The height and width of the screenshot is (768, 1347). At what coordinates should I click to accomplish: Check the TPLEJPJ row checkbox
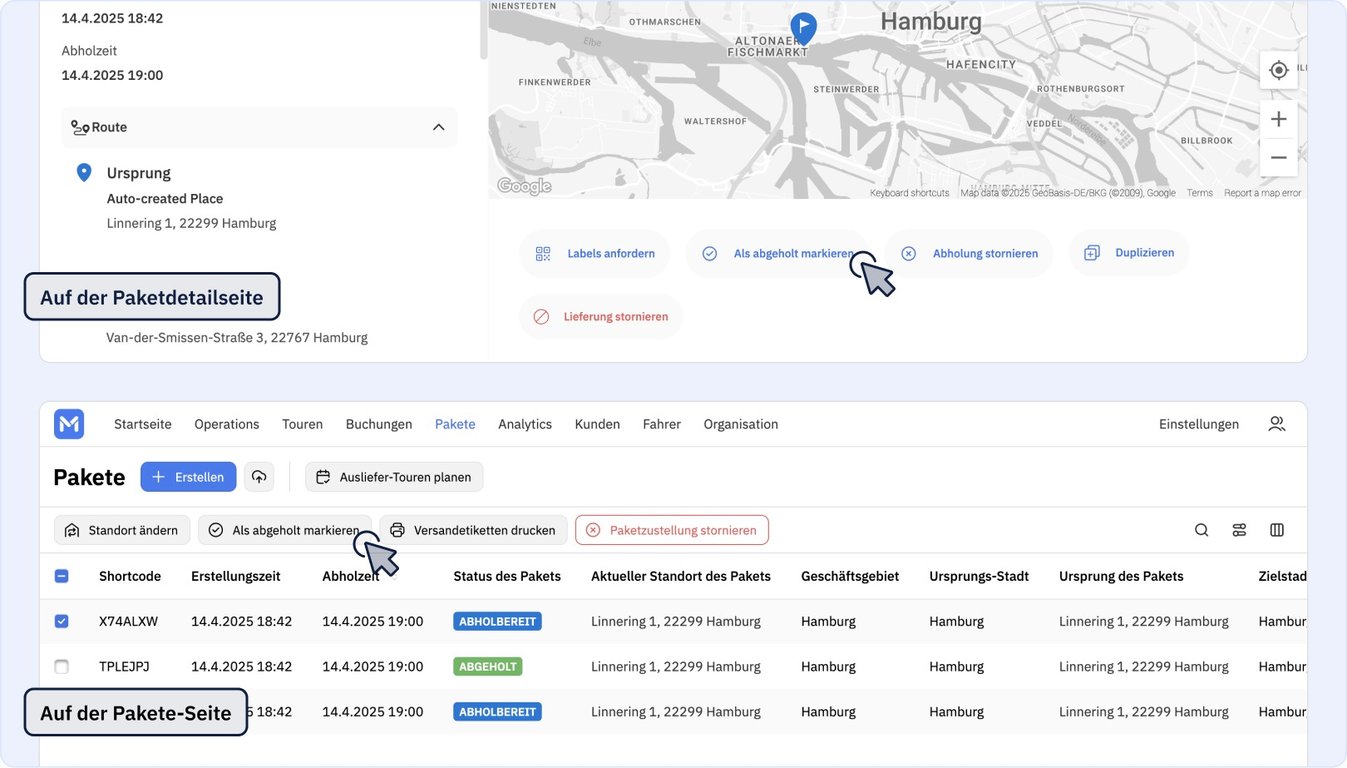(61, 666)
